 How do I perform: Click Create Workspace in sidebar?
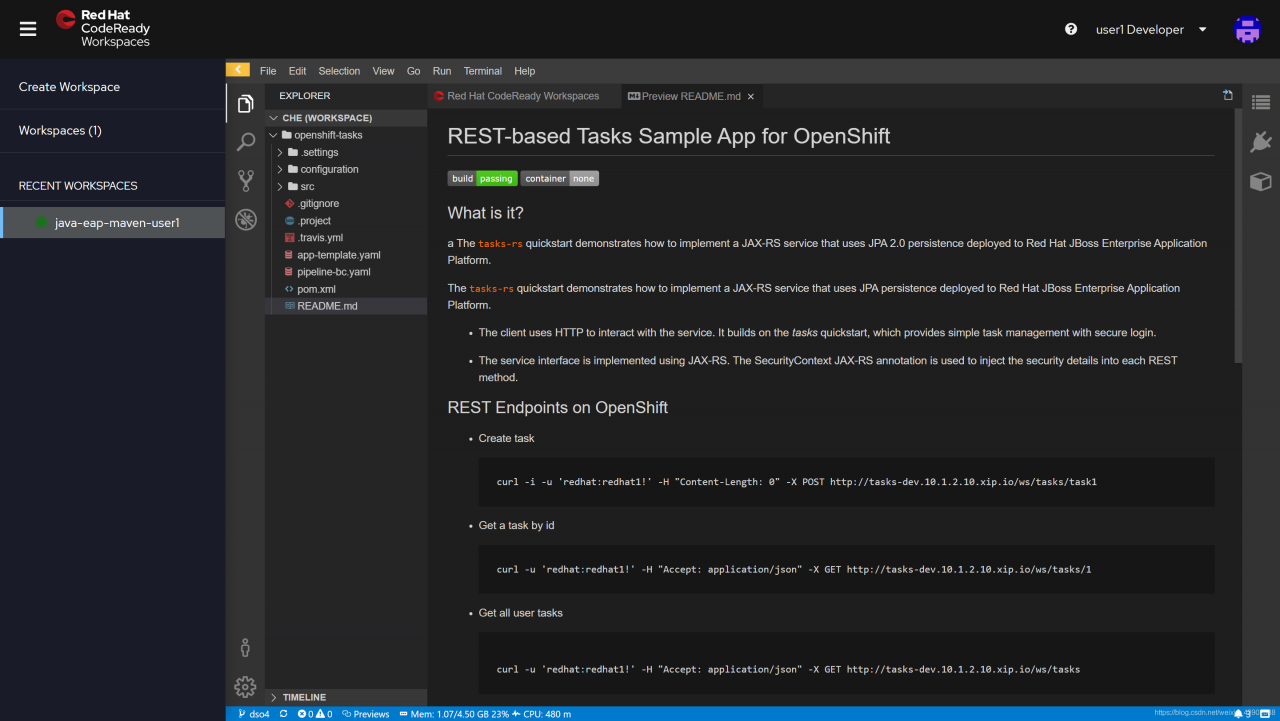point(69,87)
